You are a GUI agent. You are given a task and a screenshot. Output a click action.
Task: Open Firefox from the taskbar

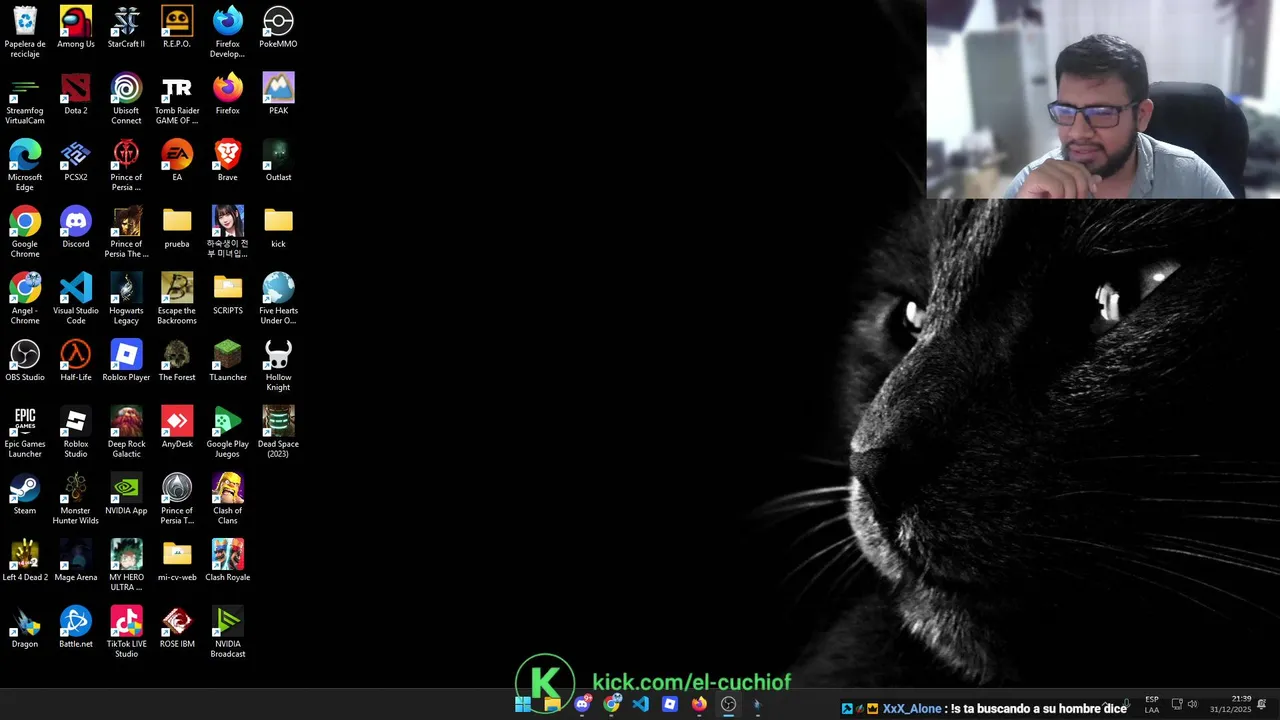[x=699, y=704]
